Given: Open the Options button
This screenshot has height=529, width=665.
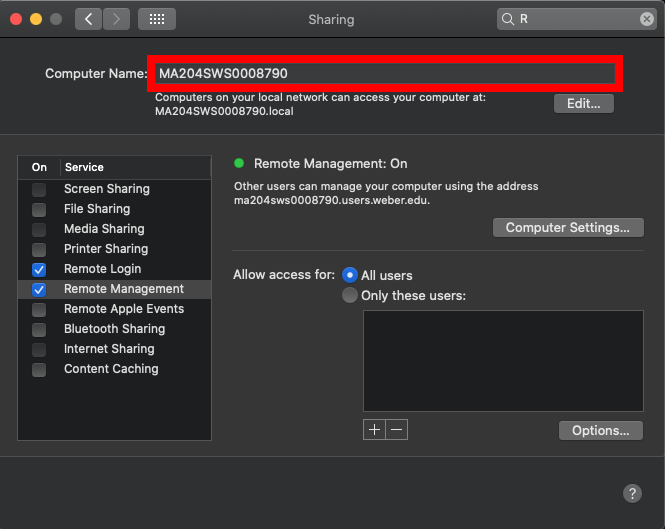Looking at the screenshot, I should click(600, 430).
